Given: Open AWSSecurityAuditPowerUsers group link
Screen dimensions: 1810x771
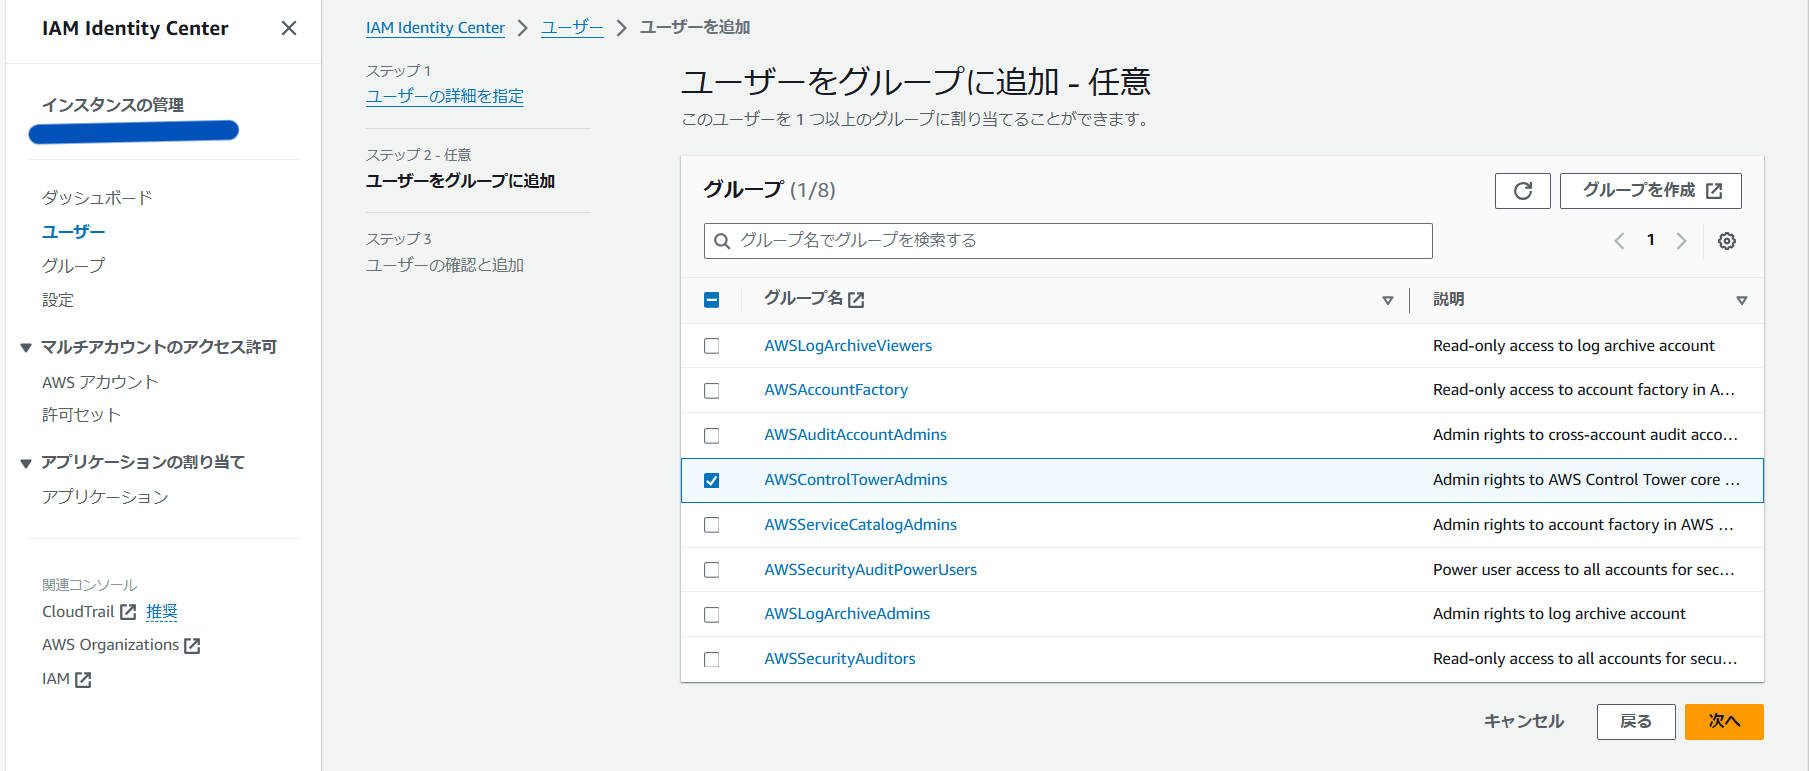Looking at the screenshot, I should pyautogui.click(x=871, y=570).
